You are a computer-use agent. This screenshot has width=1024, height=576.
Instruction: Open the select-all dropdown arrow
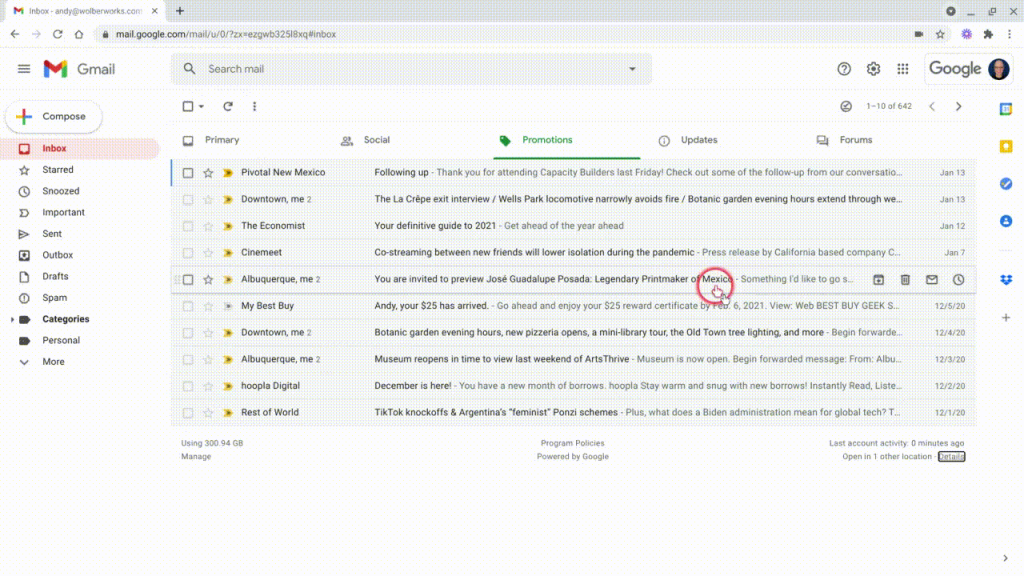202,107
